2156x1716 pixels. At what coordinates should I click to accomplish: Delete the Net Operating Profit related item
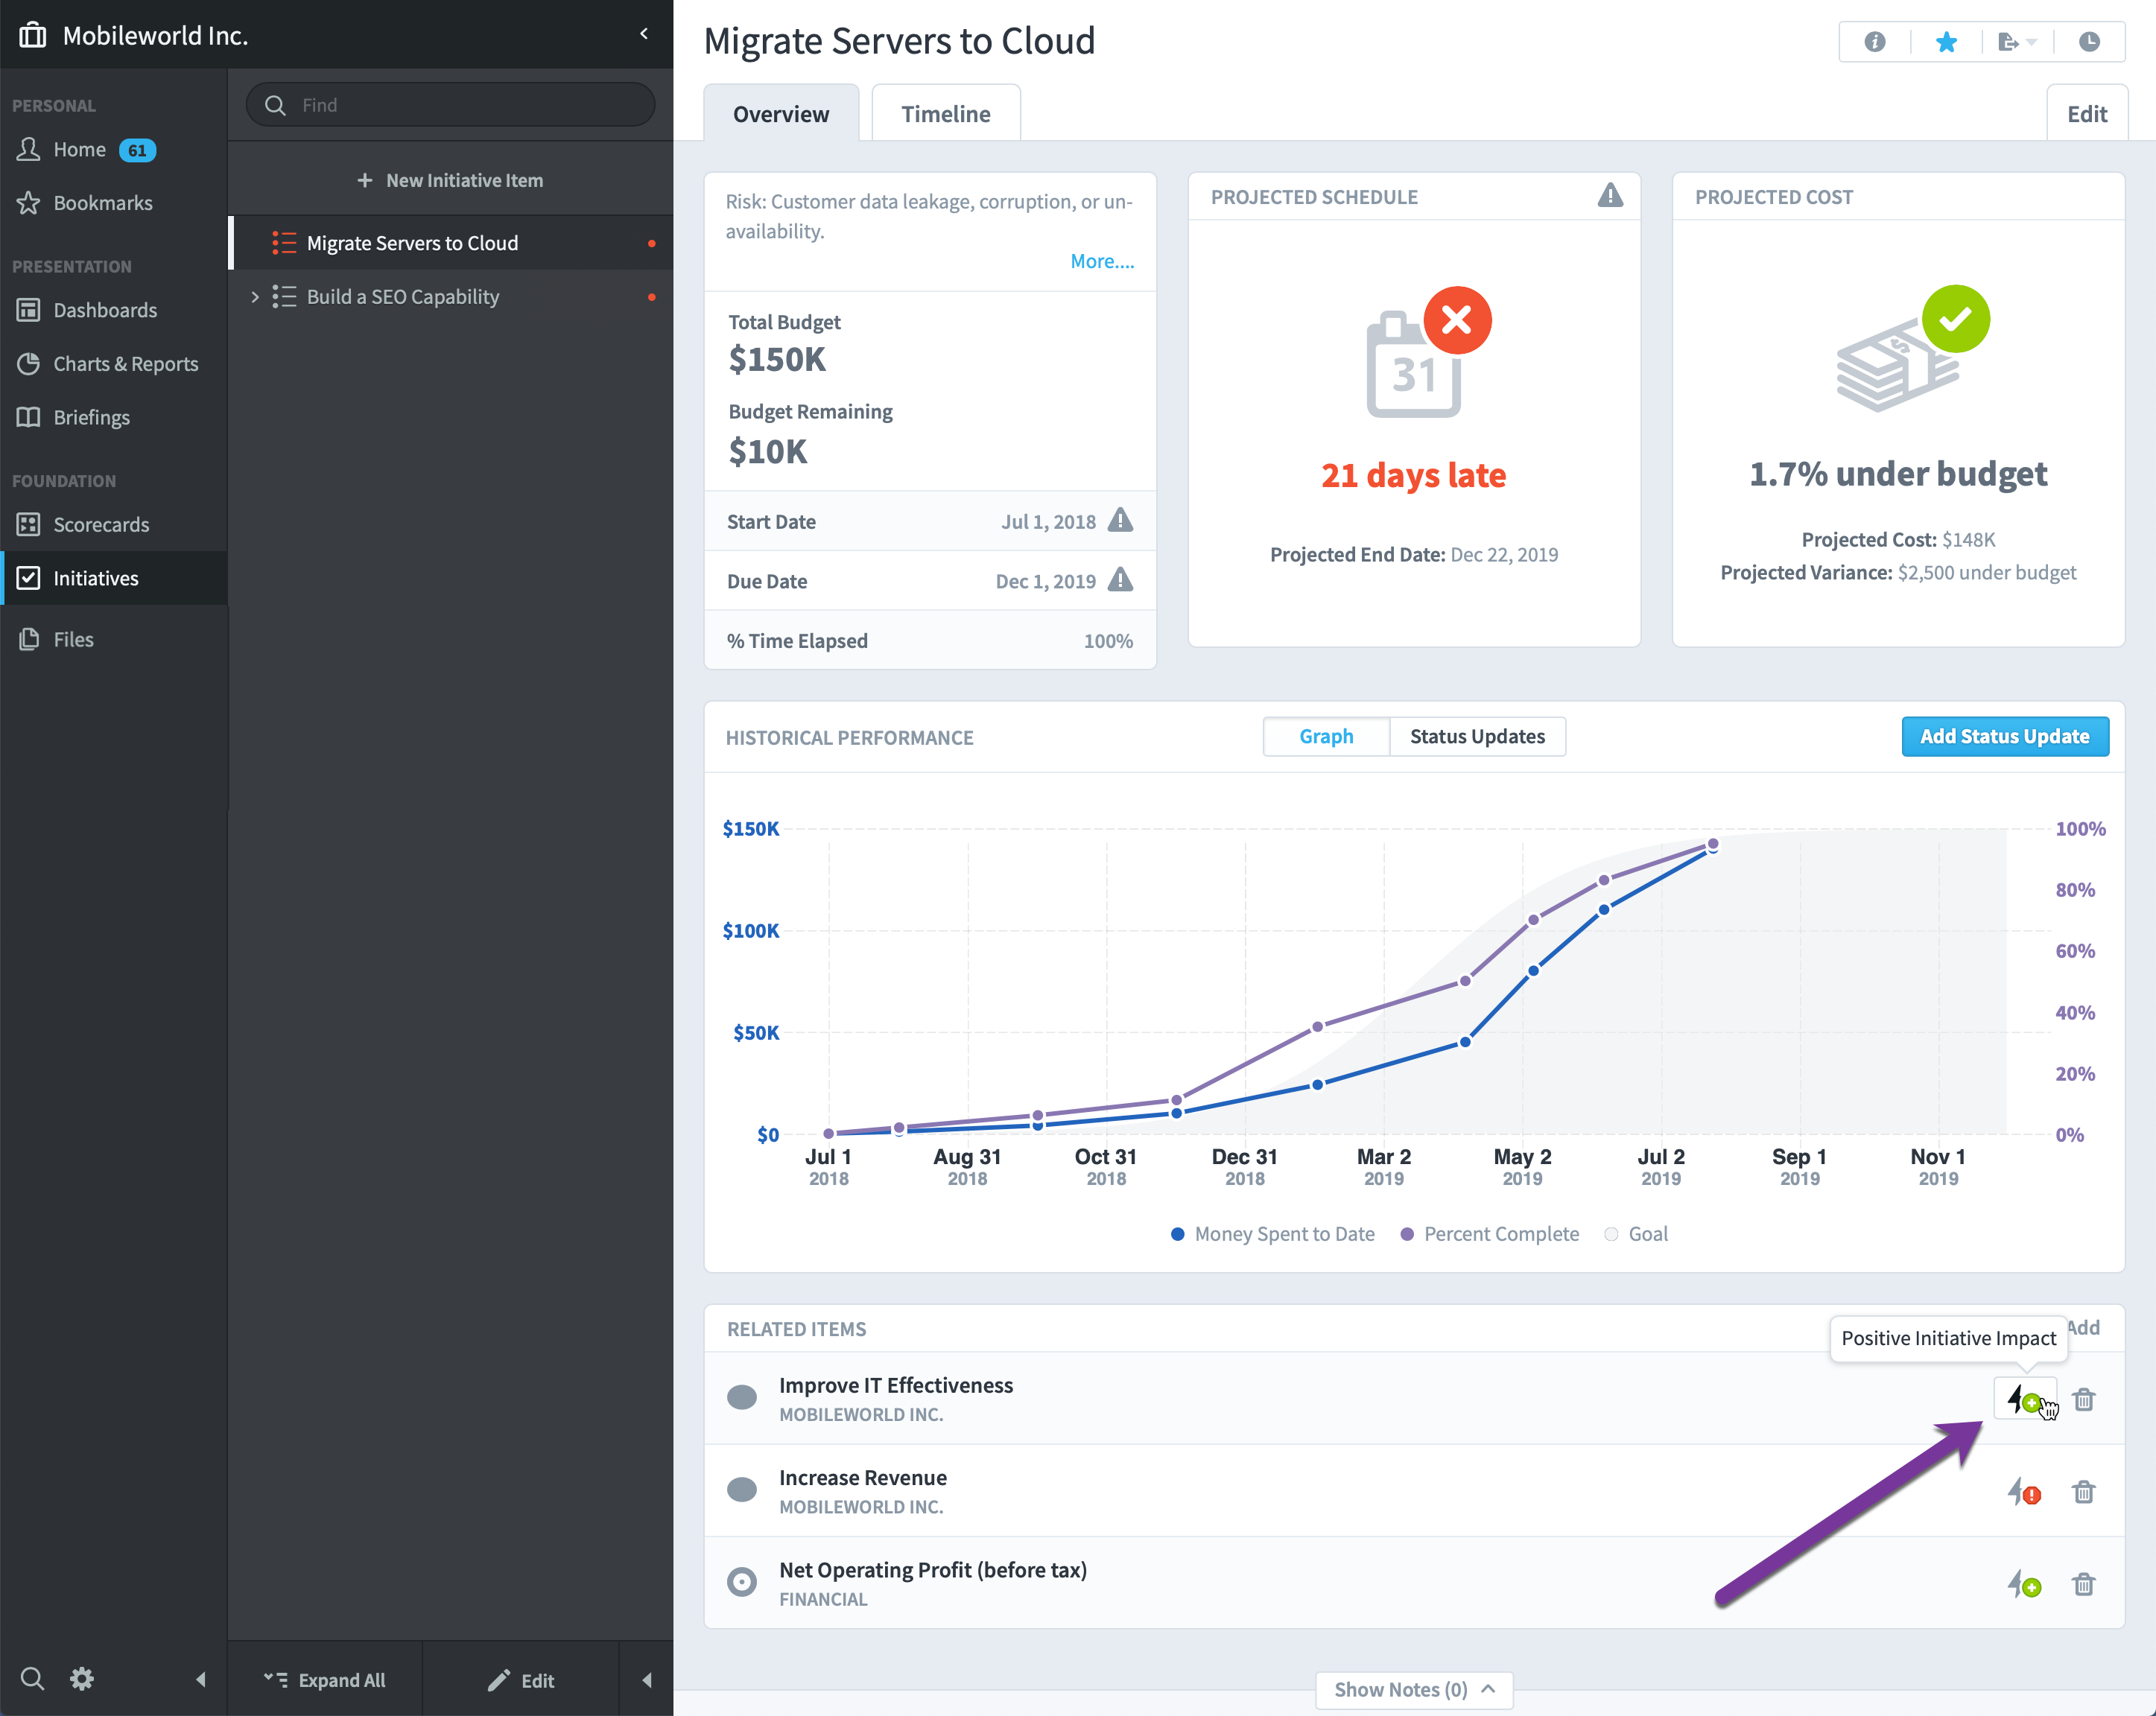pyautogui.click(x=2084, y=1584)
